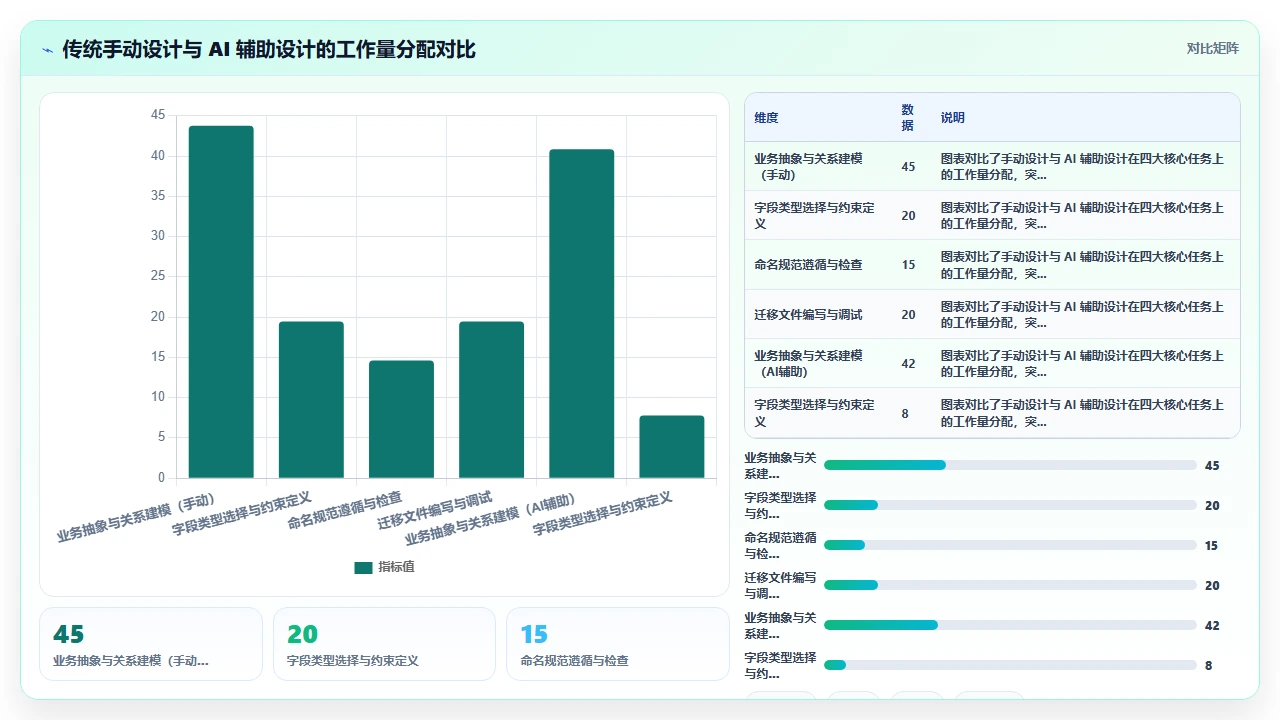Select the shortest chart bar valued 8
Screen dimensions: 1280x720
tap(671, 447)
